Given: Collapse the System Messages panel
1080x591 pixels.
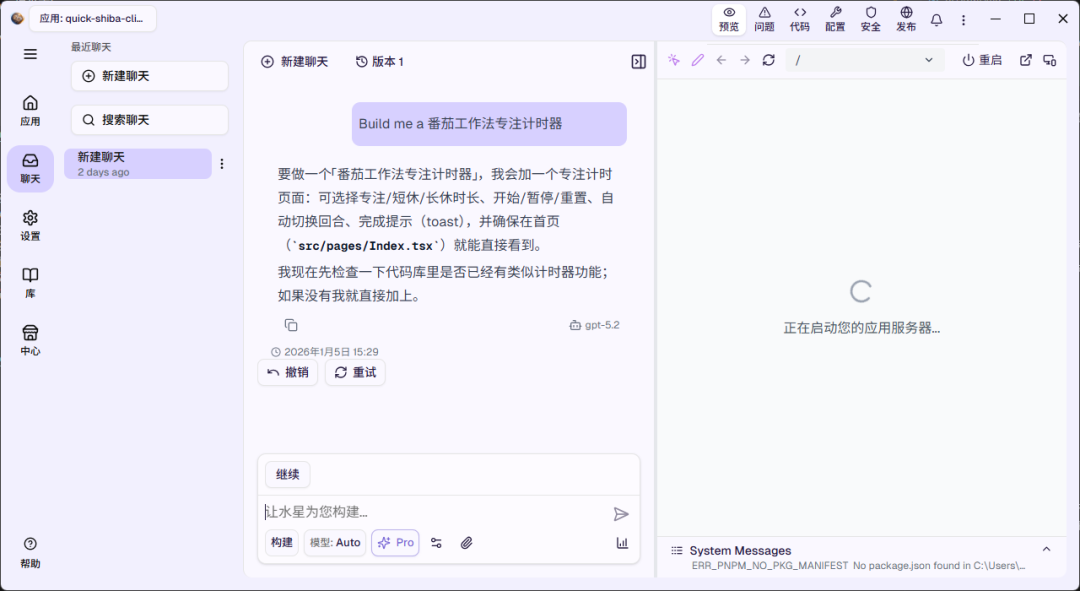Looking at the screenshot, I should pos(1046,549).
